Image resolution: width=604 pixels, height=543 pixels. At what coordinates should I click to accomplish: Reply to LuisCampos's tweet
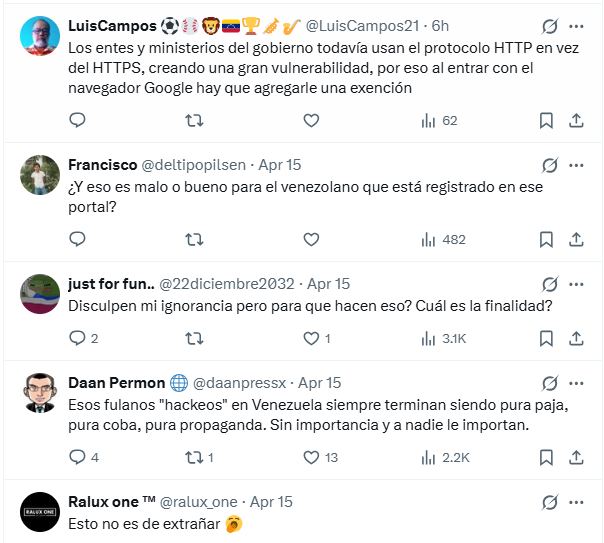pos(78,120)
